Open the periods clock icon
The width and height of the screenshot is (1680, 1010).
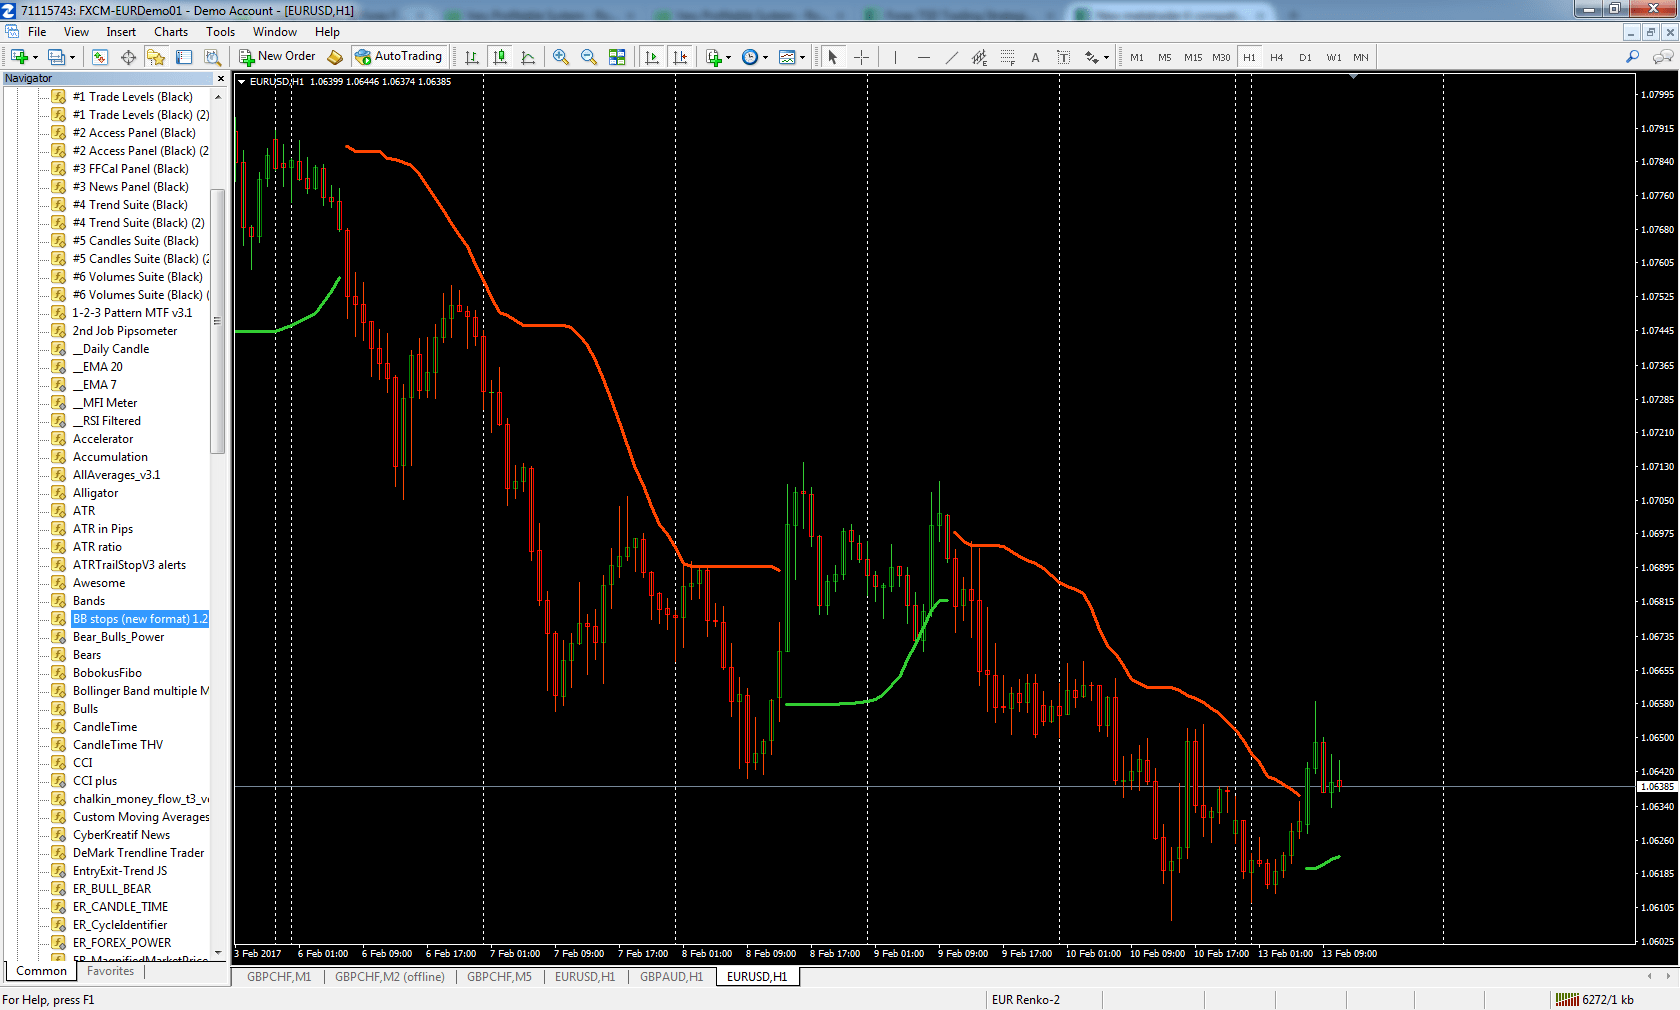coord(750,57)
